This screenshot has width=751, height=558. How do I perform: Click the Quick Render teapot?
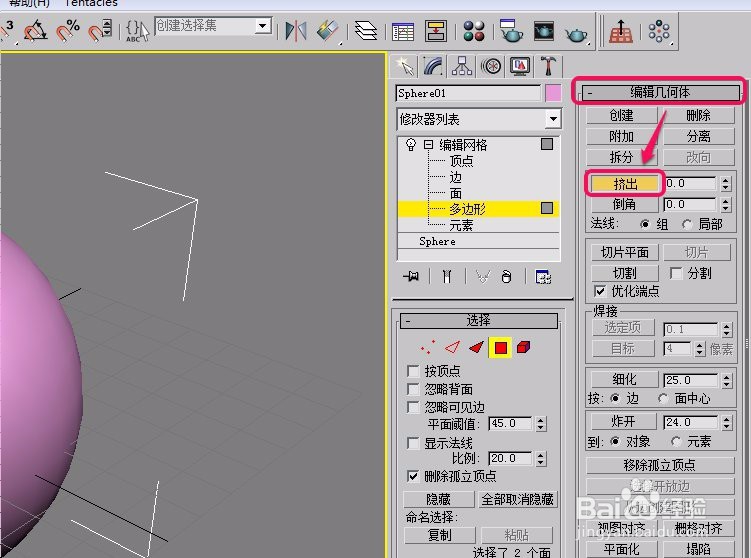pos(575,34)
